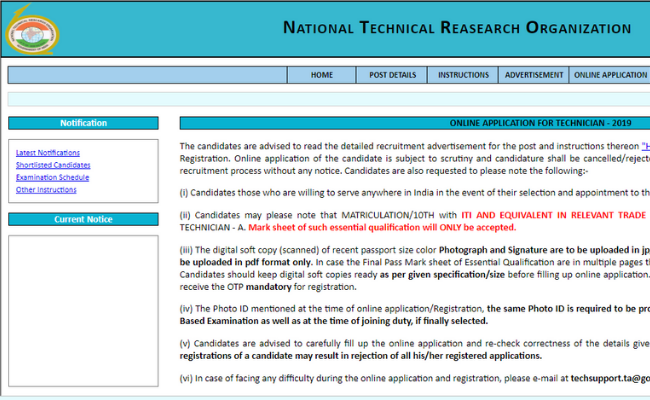Open the INSTRUCTIONS menu item
Image resolution: width=650 pixels, height=400 pixels.
(x=463, y=75)
